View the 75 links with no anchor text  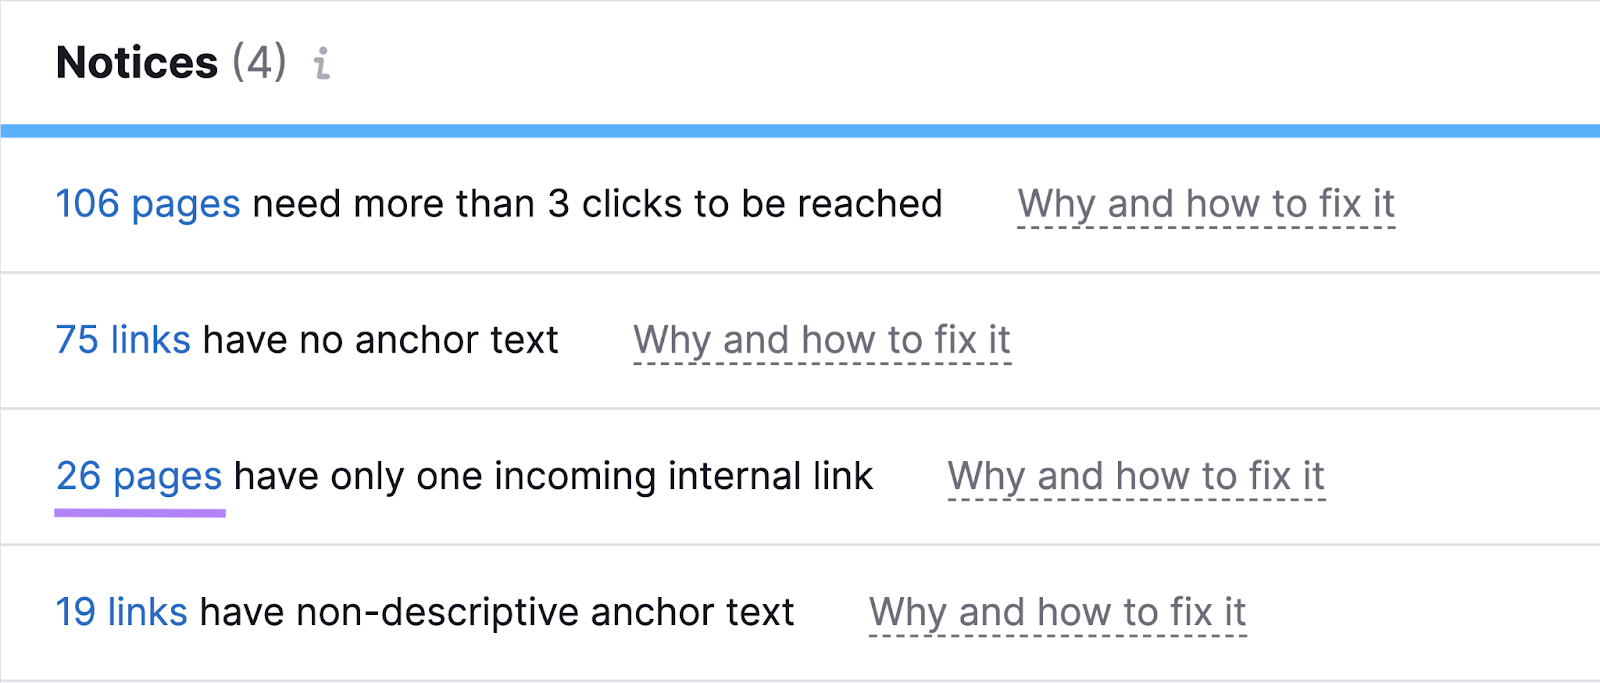click(x=122, y=340)
